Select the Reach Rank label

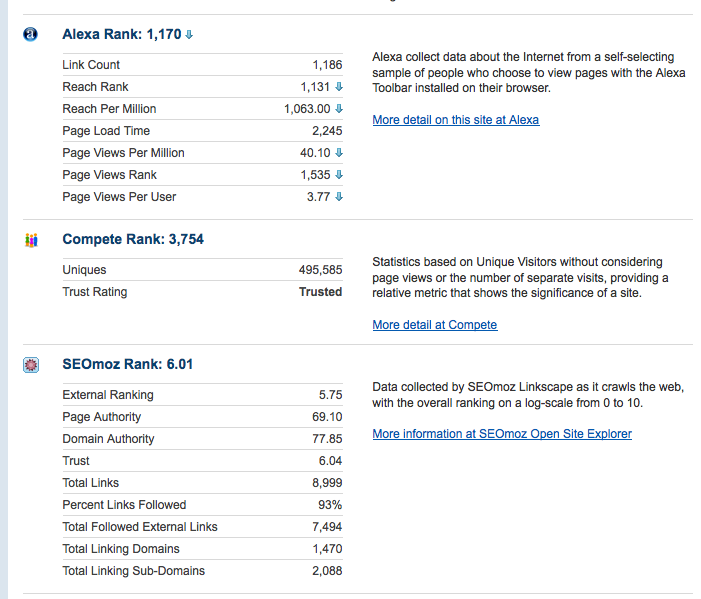pyautogui.click(x=95, y=87)
